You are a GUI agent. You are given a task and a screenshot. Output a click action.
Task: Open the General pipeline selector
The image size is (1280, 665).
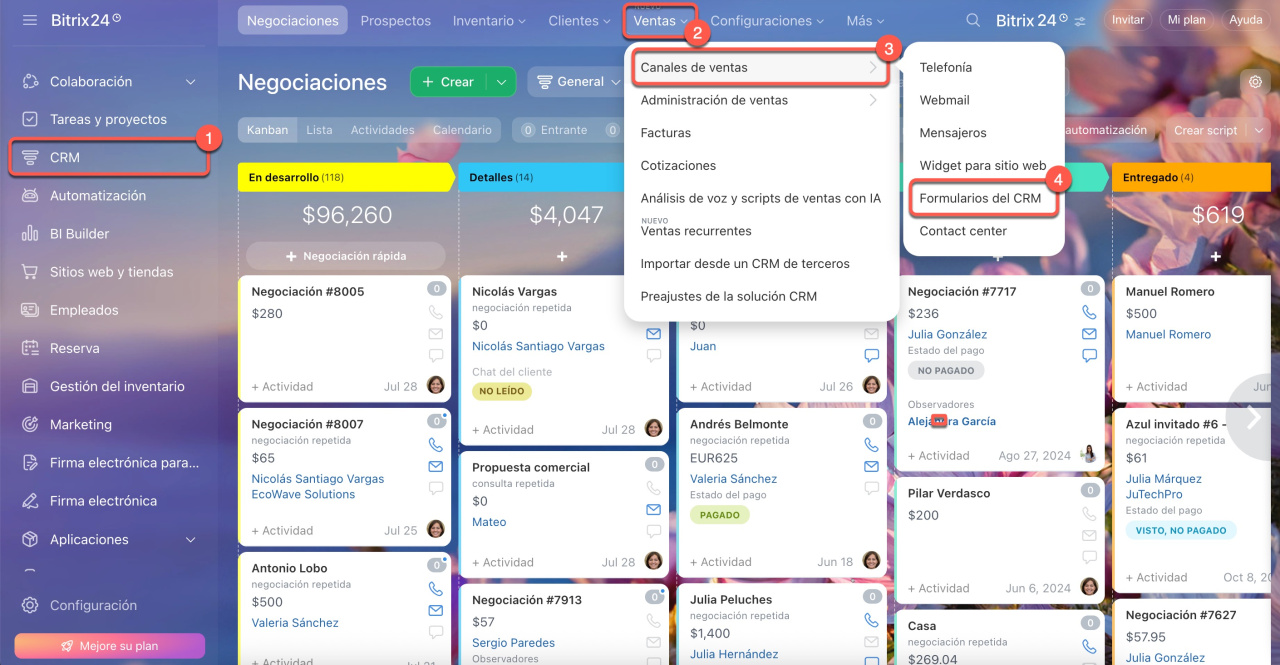click(576, 82)
